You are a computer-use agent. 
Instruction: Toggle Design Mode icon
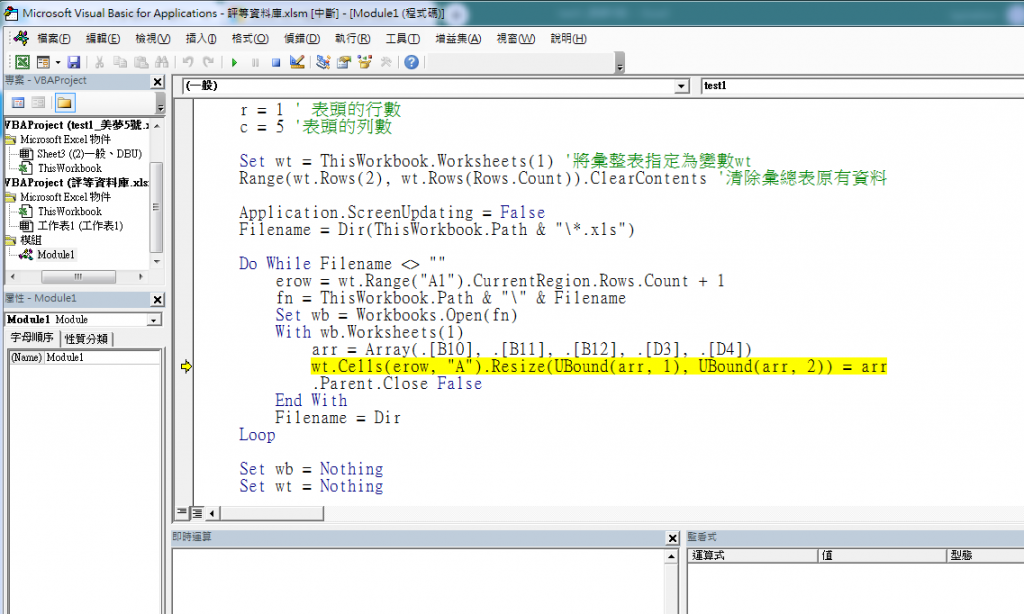[297, 62]
